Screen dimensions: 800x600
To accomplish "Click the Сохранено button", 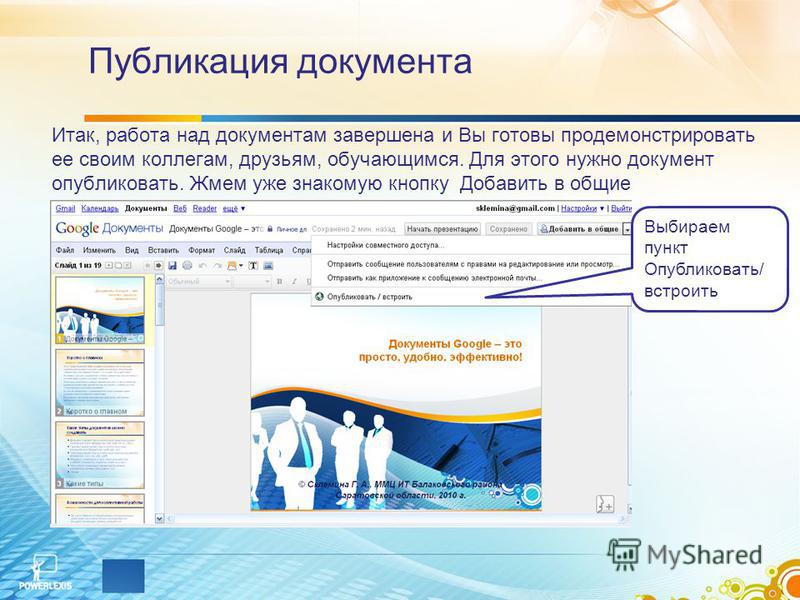I will click(508, 229).
